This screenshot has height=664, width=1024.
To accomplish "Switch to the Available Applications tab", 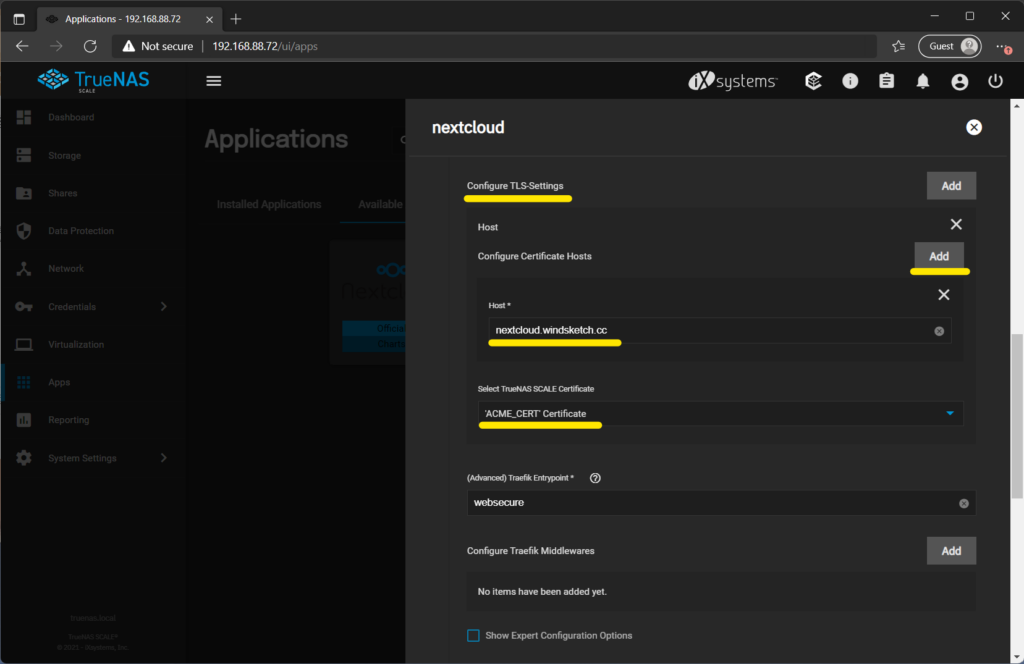I will (379, 204).
